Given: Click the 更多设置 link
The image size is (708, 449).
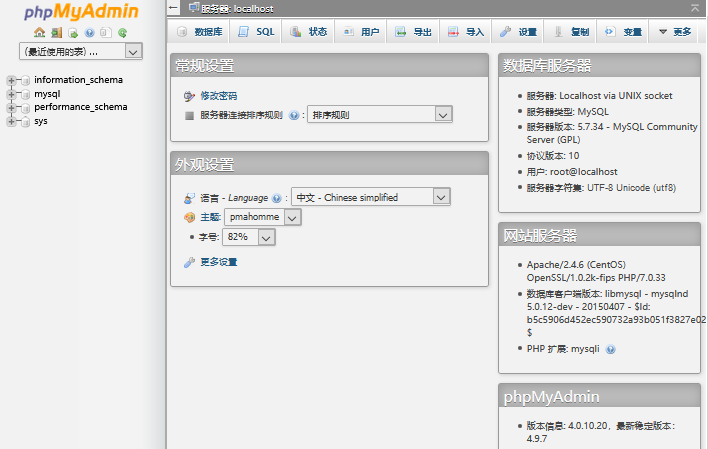Looking at the screenshot, I should (219, 262).
